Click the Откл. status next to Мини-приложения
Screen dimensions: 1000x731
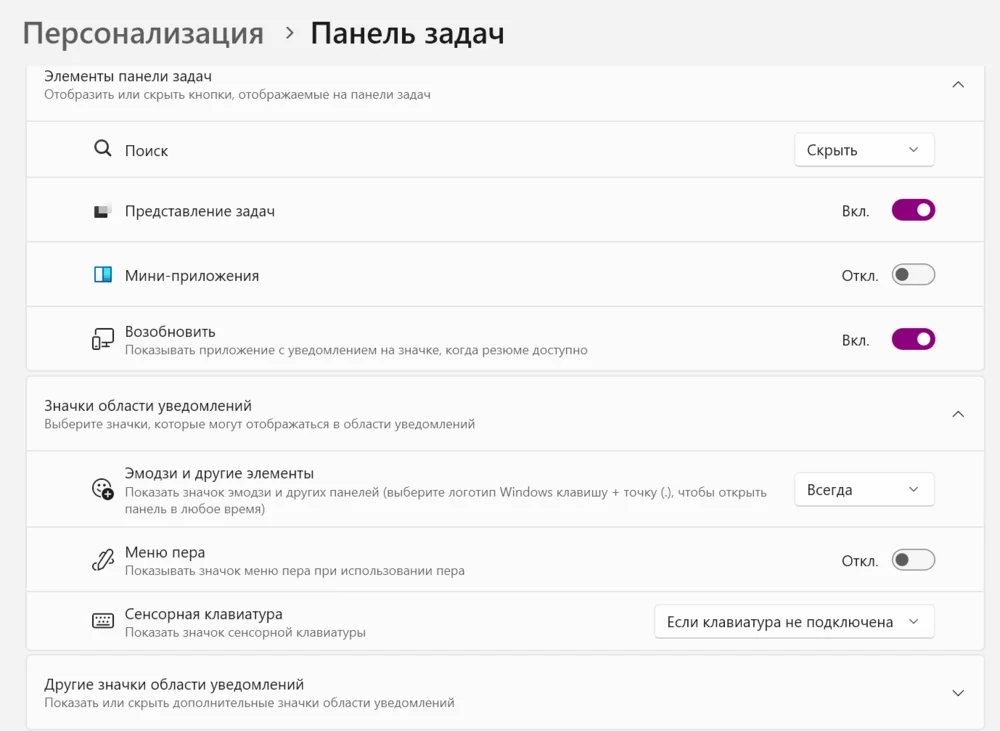pyautogui.click(x=860, y=276)
